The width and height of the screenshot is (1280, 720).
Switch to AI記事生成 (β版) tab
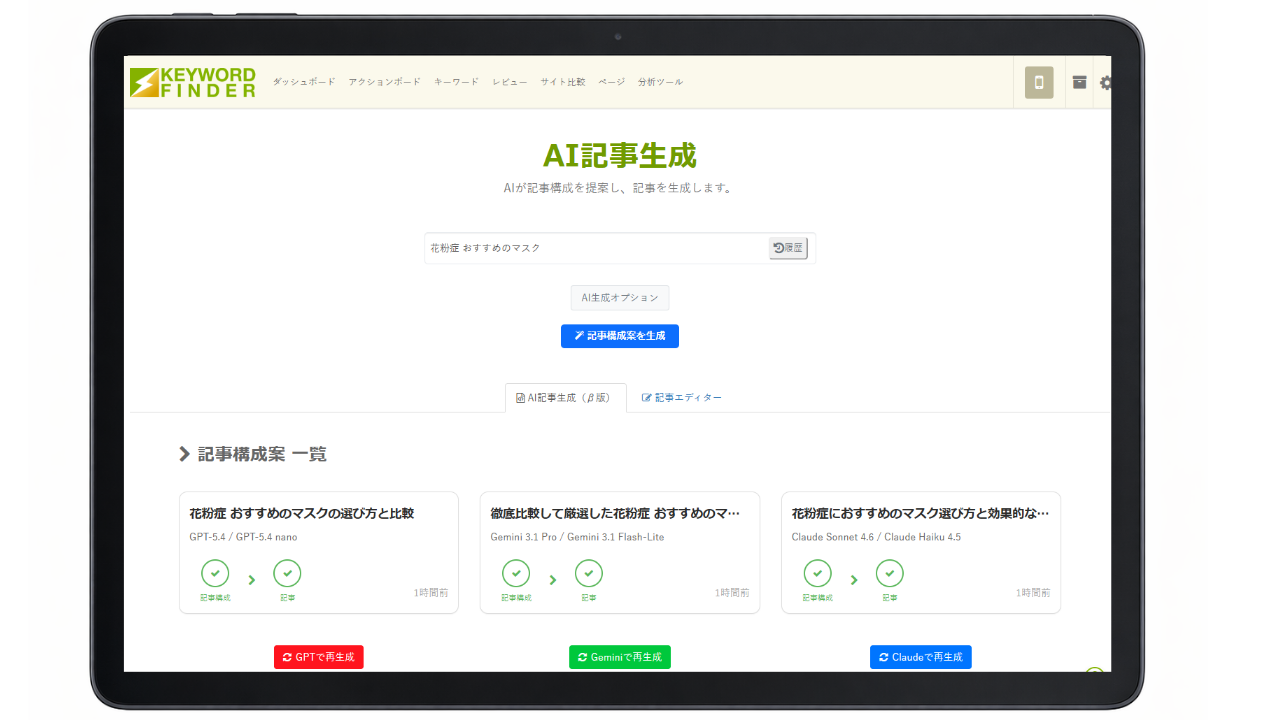[x=566, y=397]
